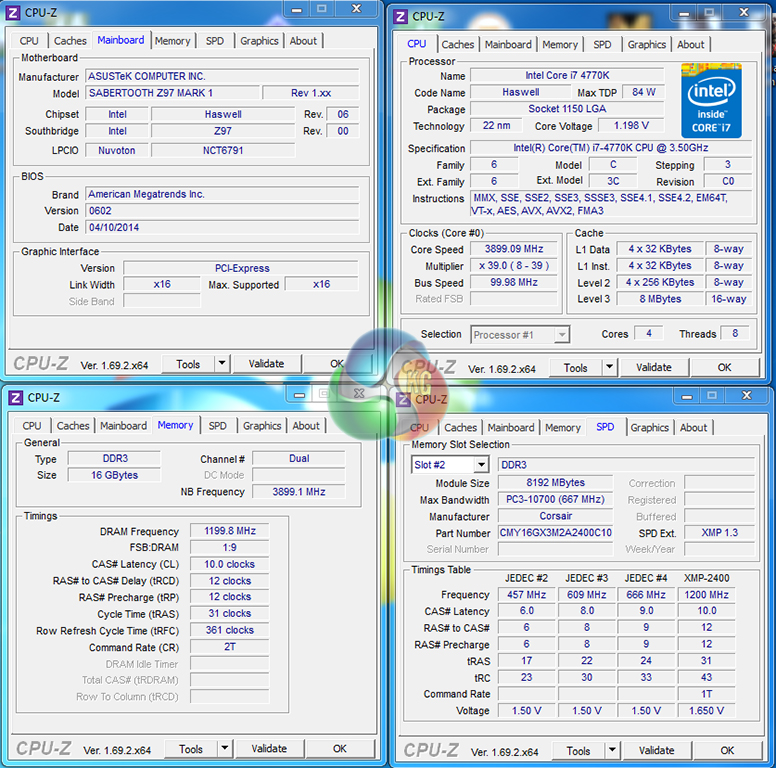Click the CPU-Z icon in the Mainboard window title bar
Viewport: 776px width, 768px height.
15,11
